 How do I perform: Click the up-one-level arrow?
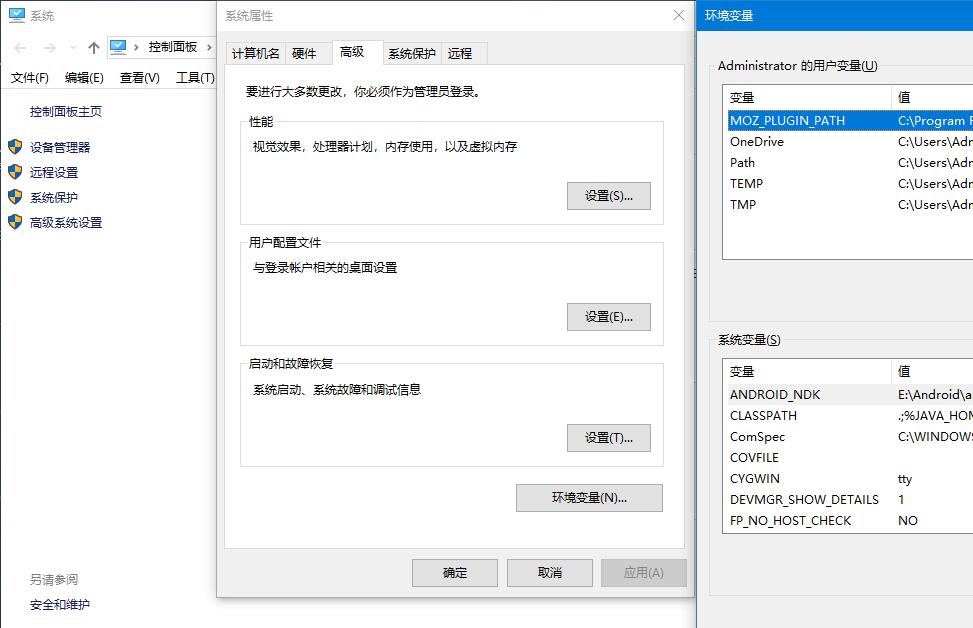[x=93, y=47]
